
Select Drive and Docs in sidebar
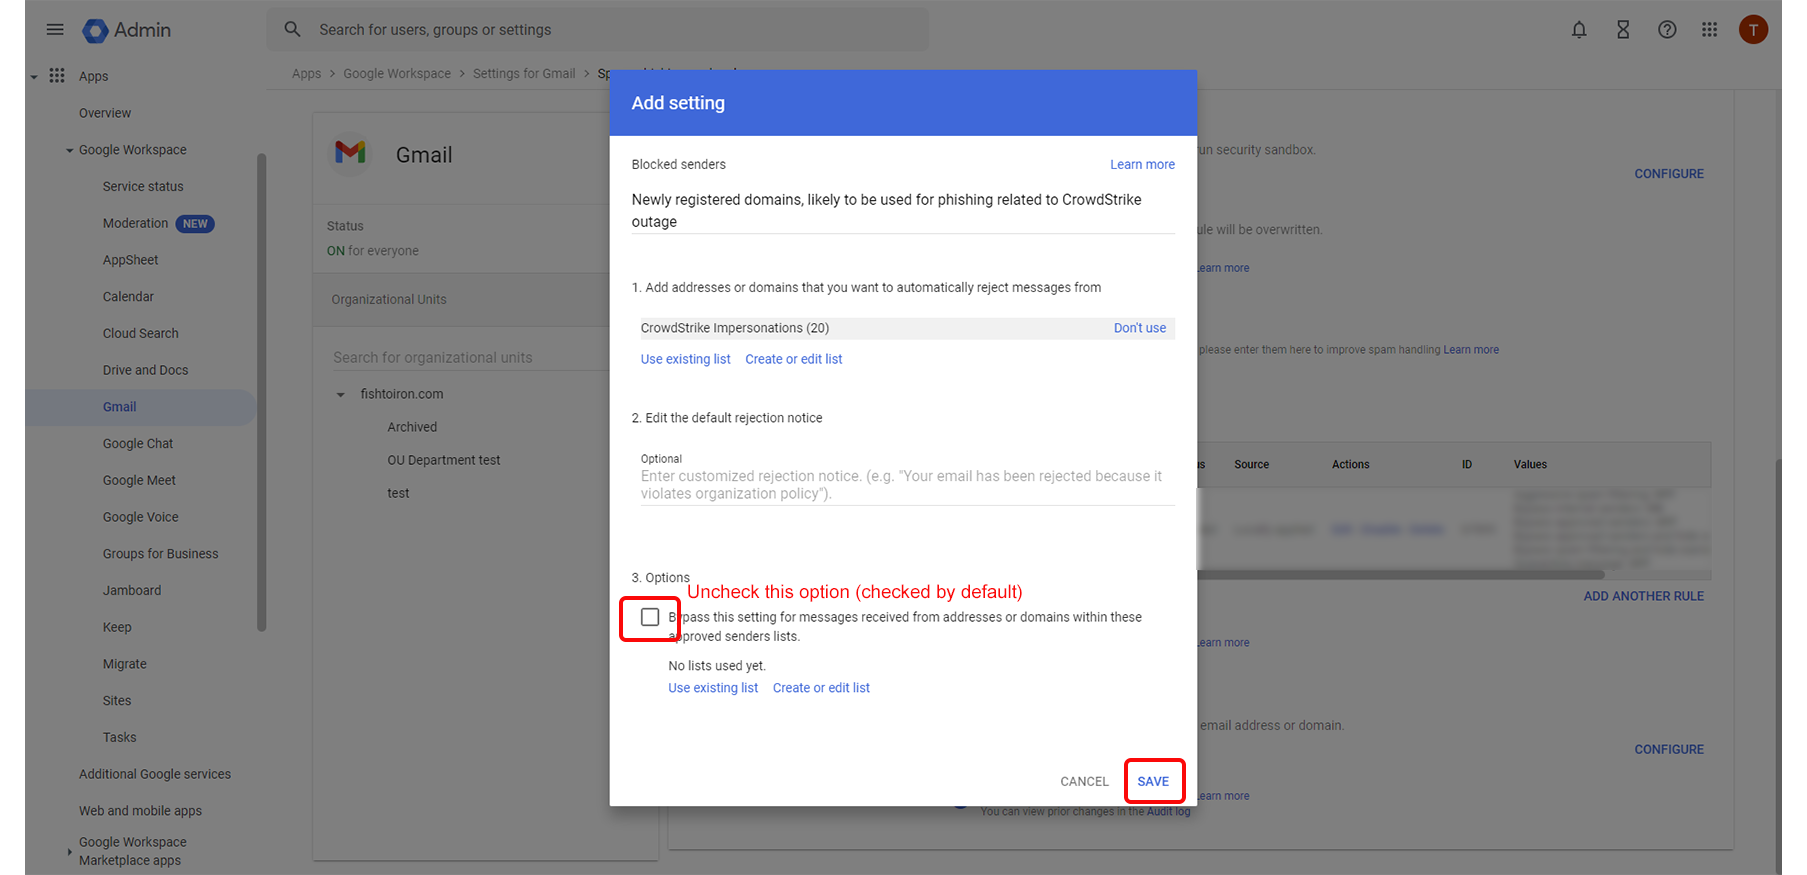(x=145, y=370)
